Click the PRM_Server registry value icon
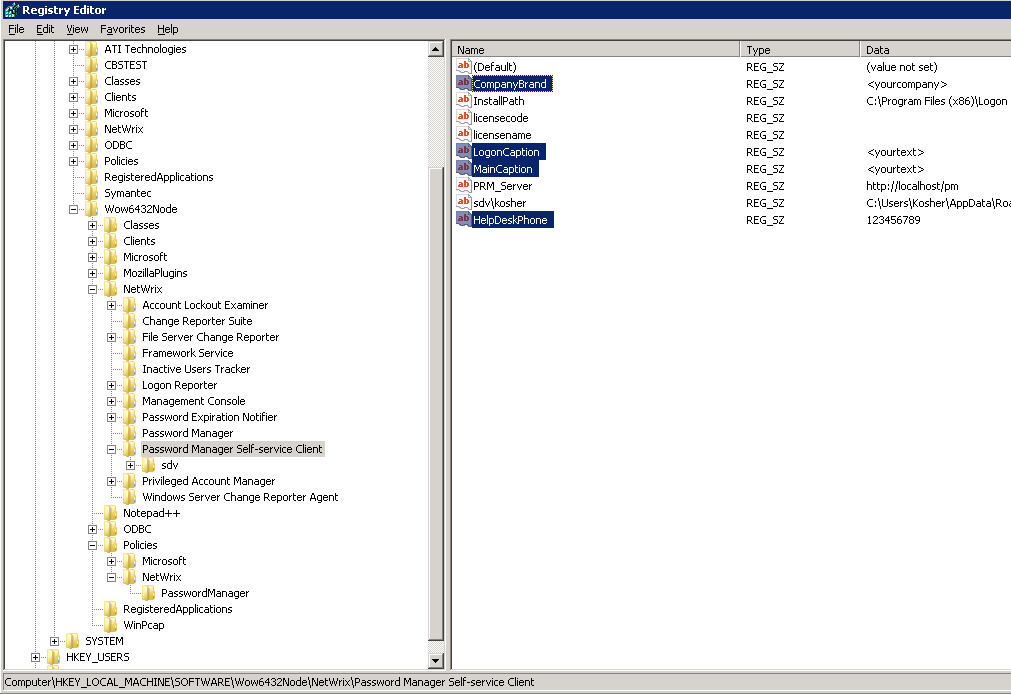The width and height of the screenshot is (1011, 694). coord(463,185)
